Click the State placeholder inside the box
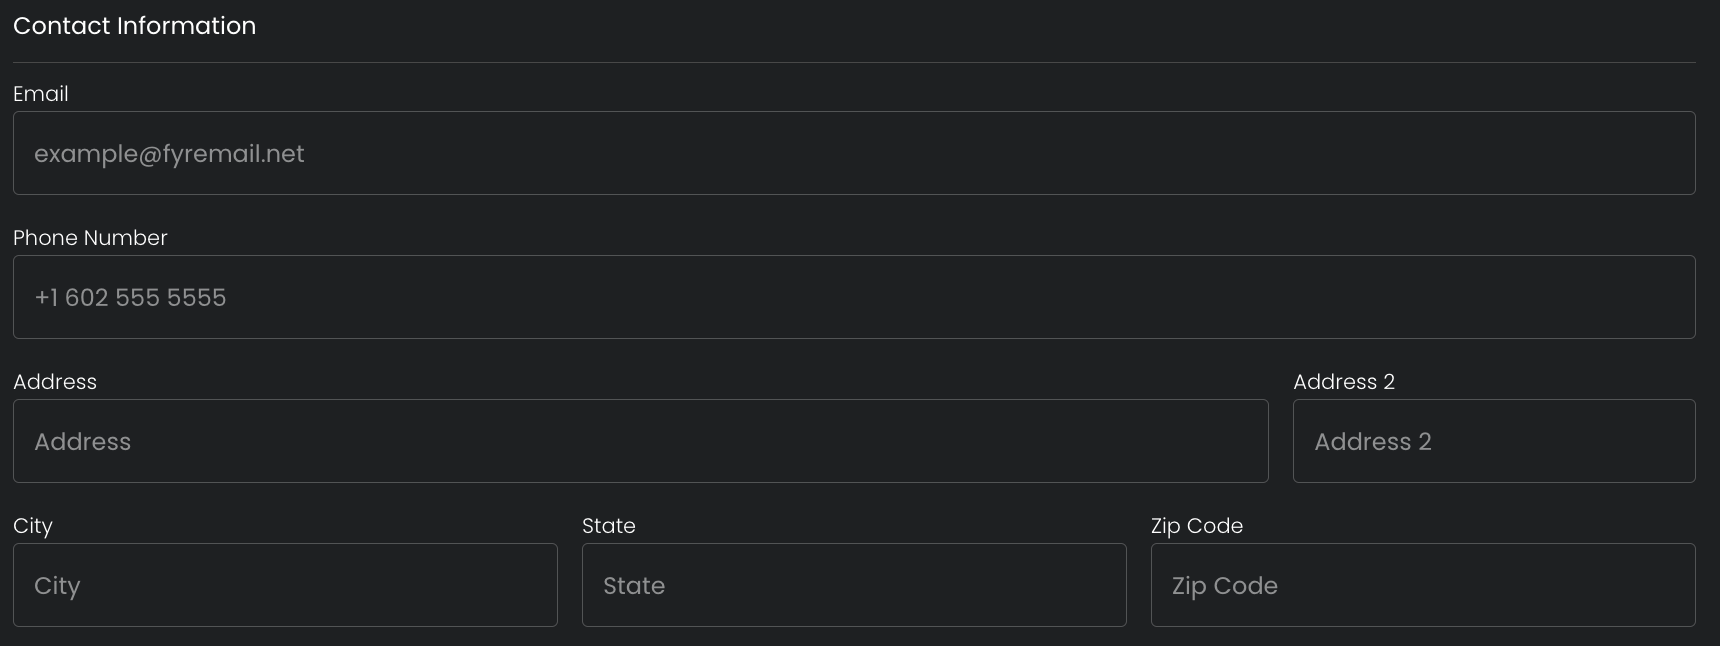The height and width of the screenshot is (646, 1720). pyautogui.click(x=634, y=586)
